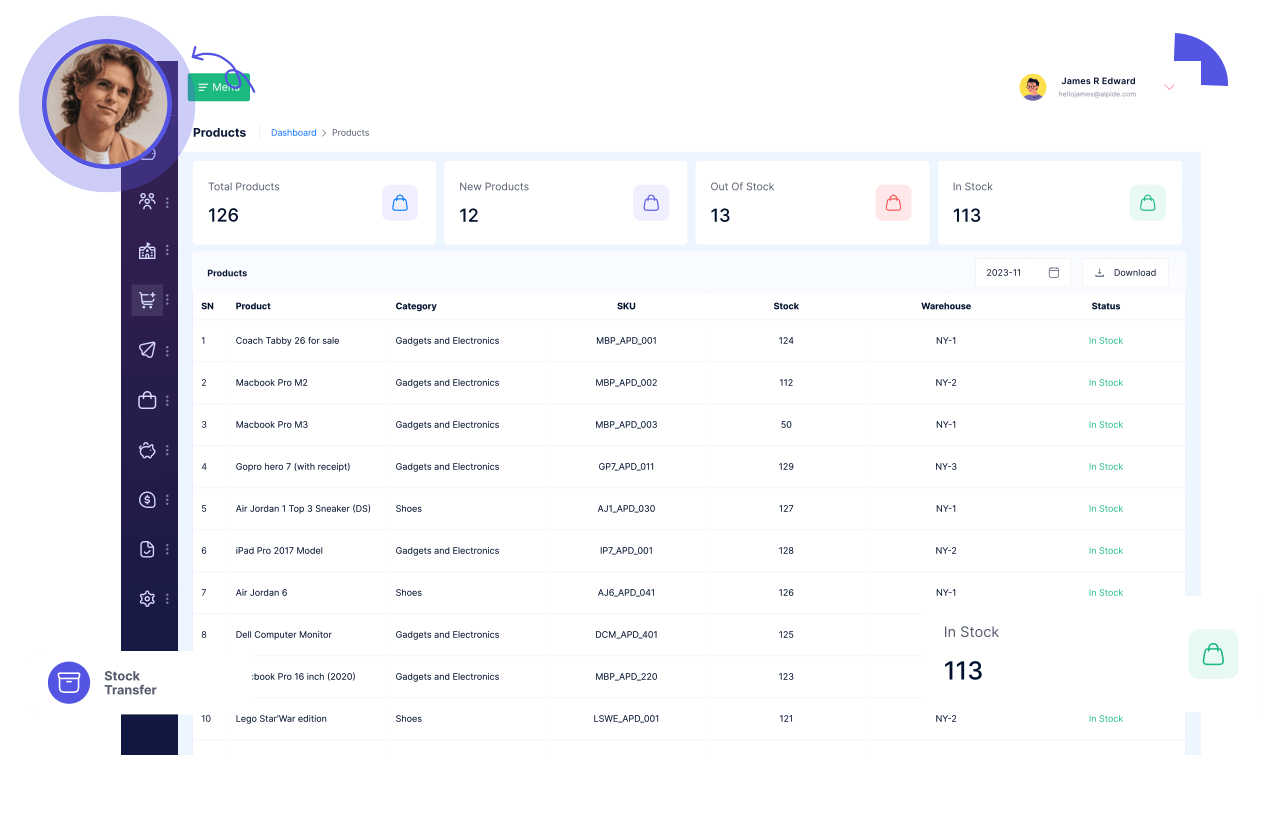Image resolution: width=1280 pixels, height=816 pixels.
Task: Select the Gopro hero 7 (with receipt) product
Action: pyautogui.click(x=293, y=467)
